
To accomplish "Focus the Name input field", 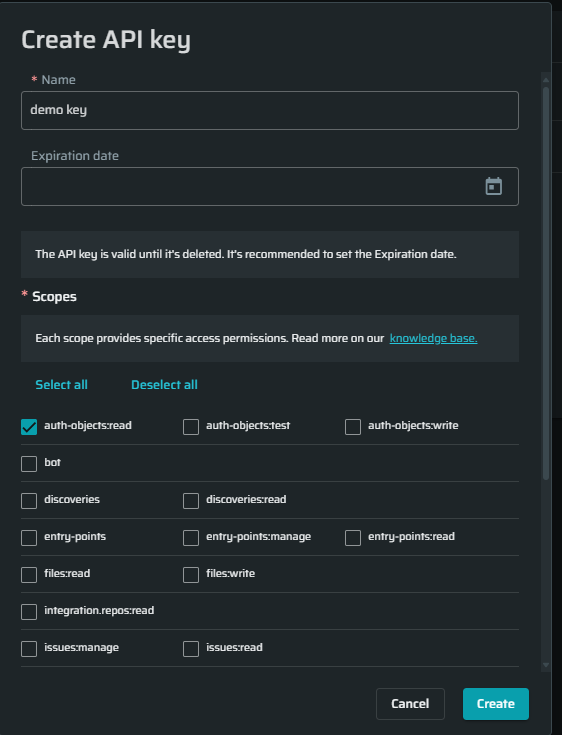I will (x=270, y=110).
